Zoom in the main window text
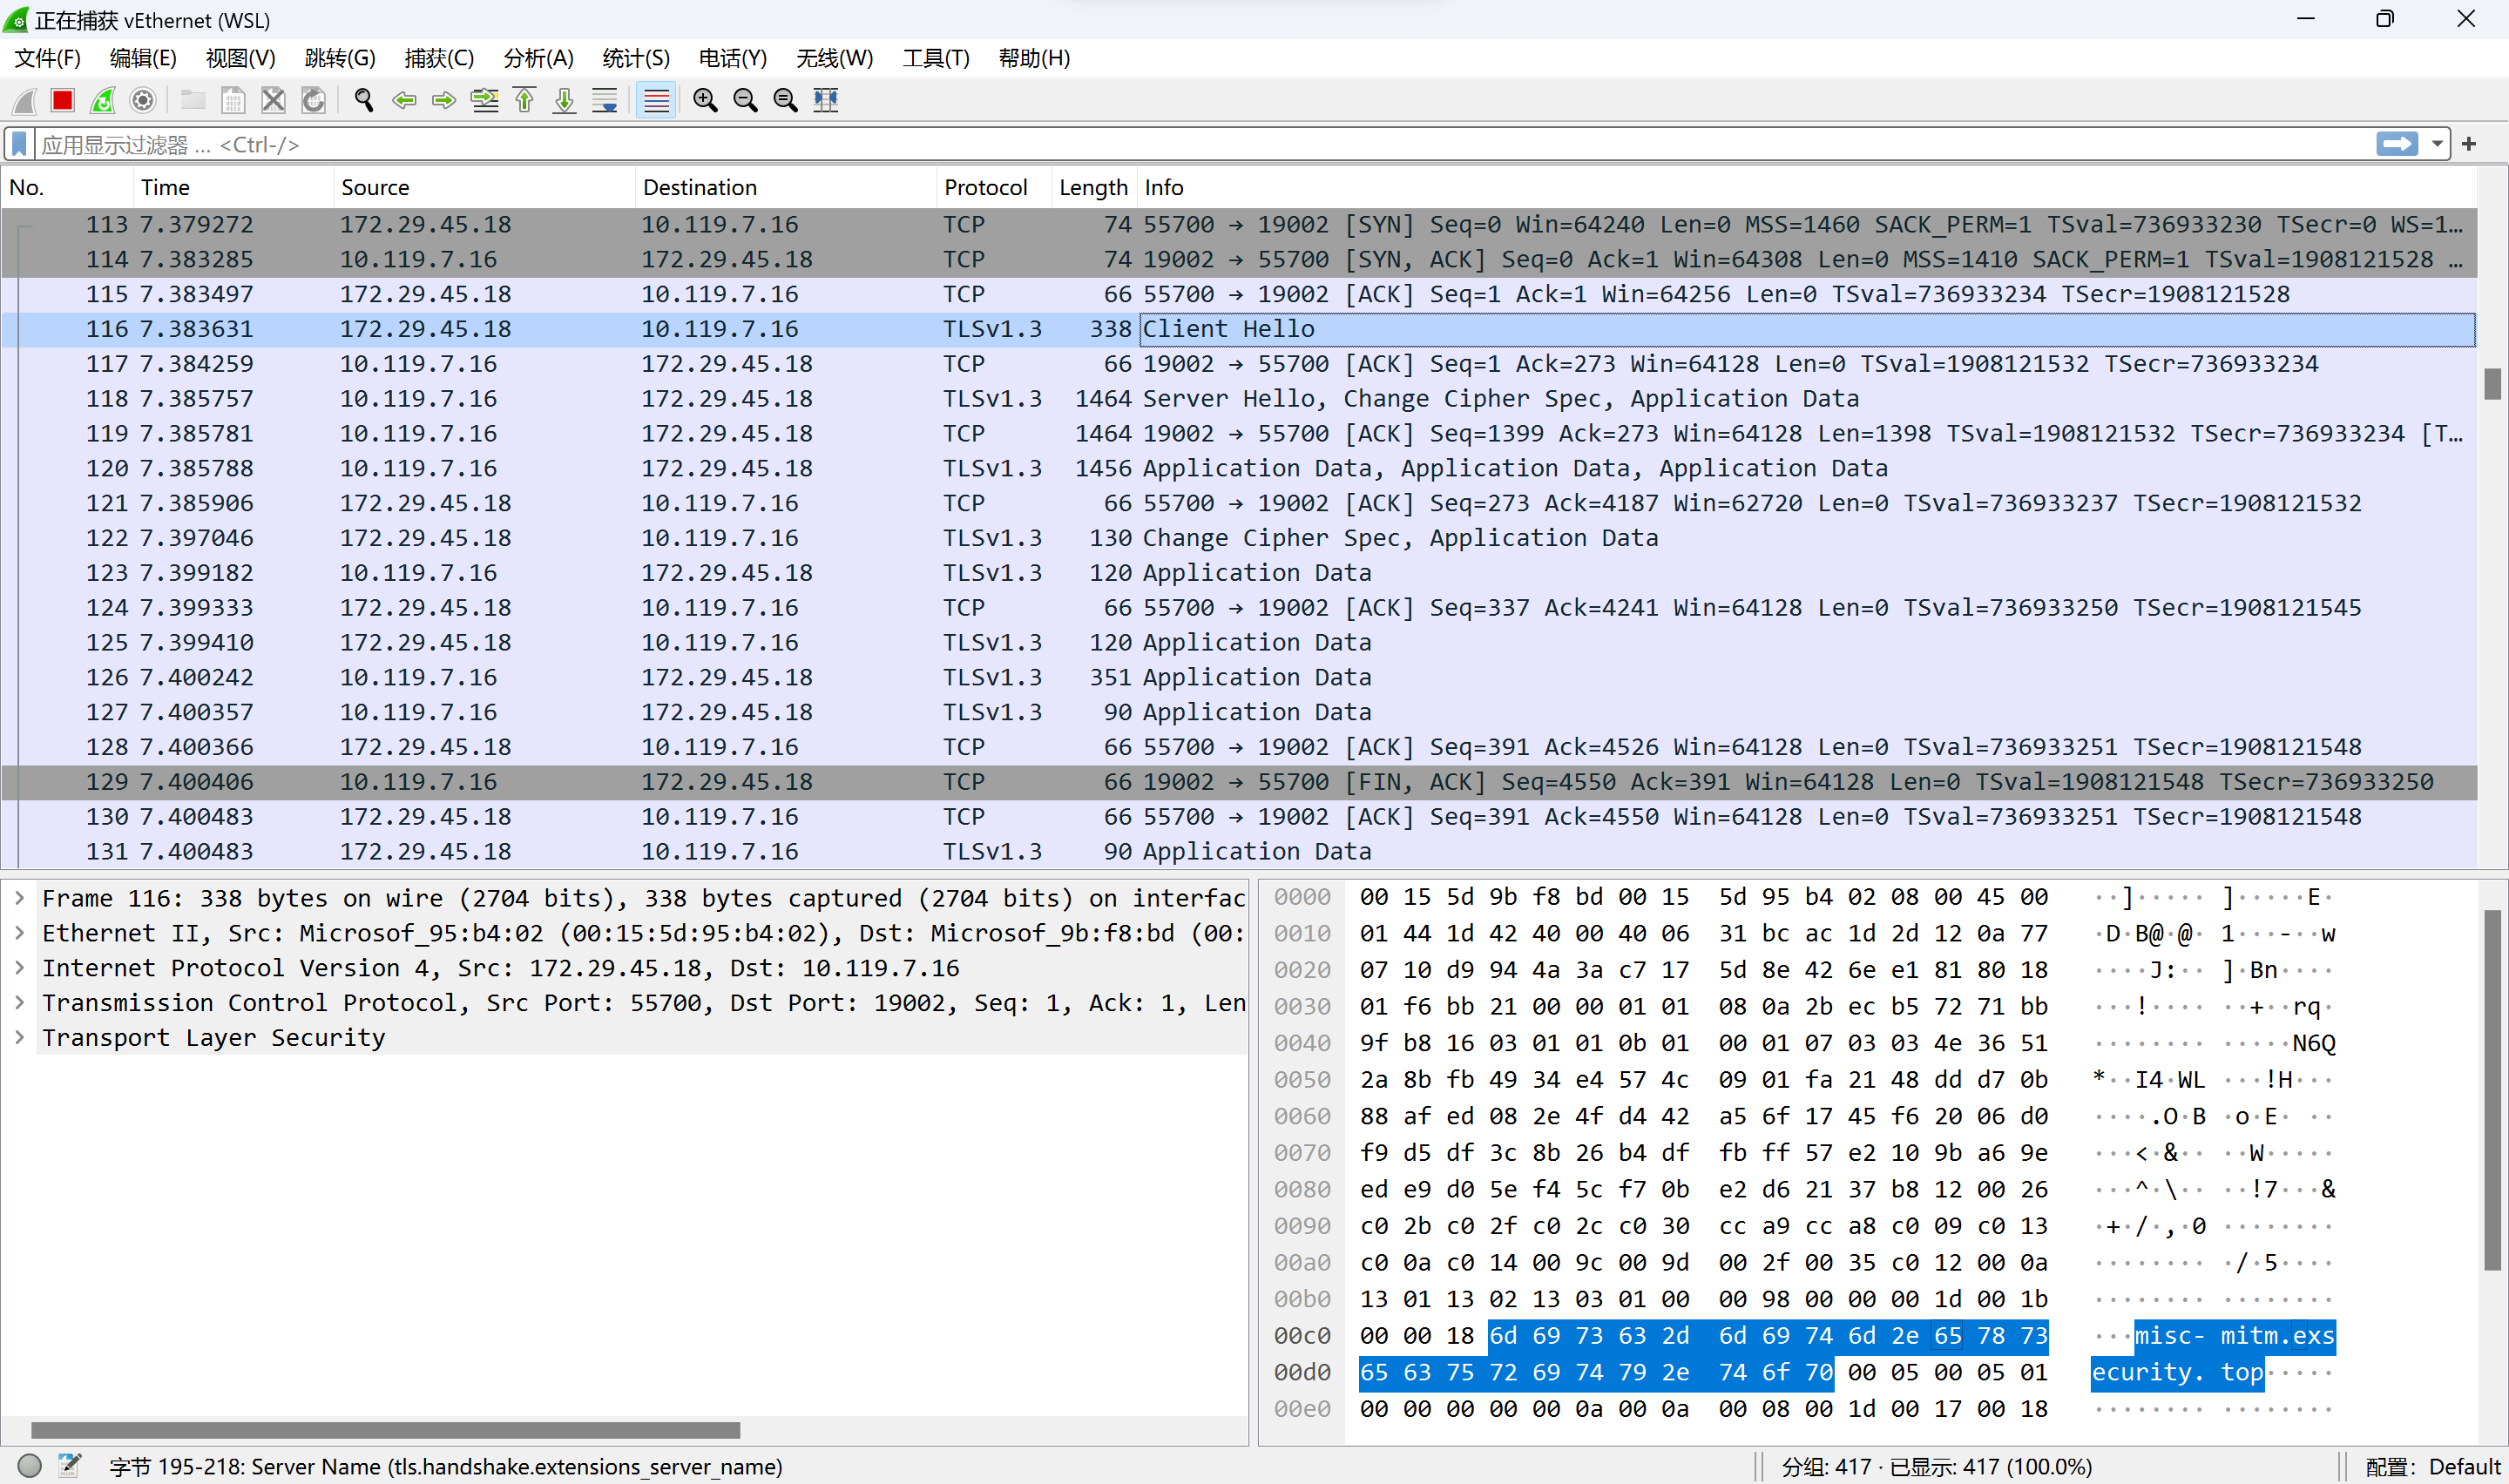The image size is (2509, 1484). [x=705, y=100]
